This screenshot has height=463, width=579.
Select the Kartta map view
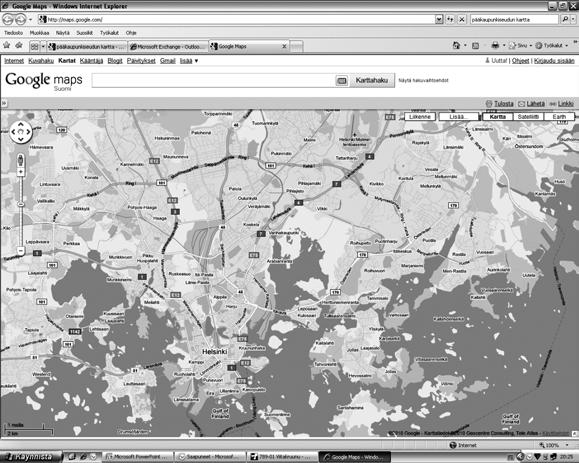pos(497,117)
